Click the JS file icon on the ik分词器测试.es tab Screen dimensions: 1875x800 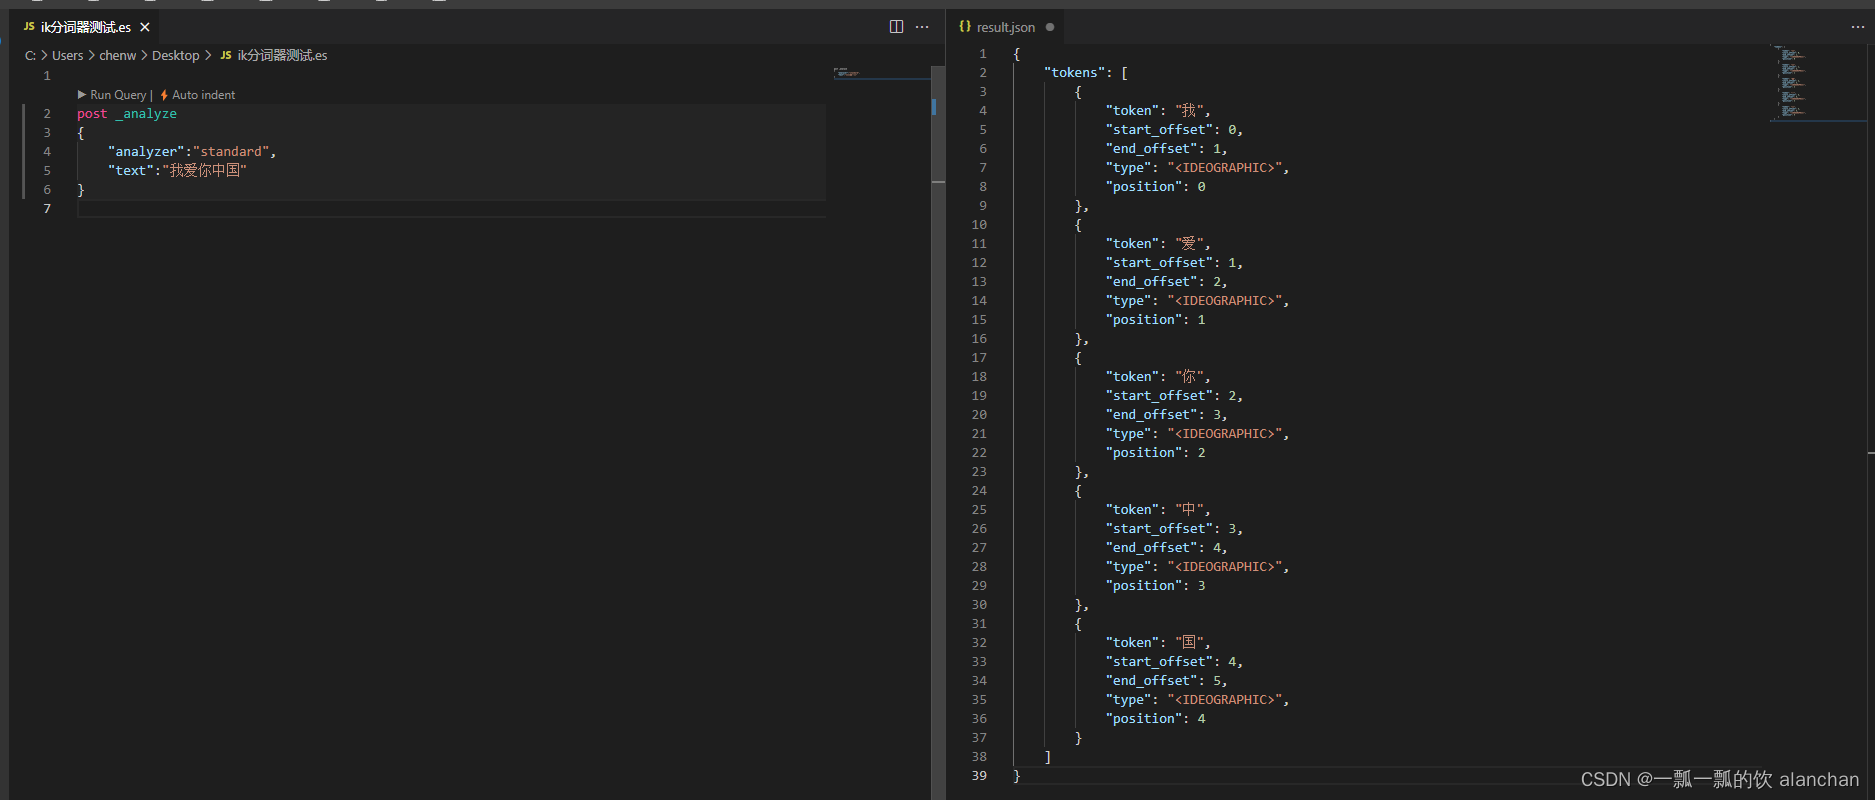pos(29,27)
